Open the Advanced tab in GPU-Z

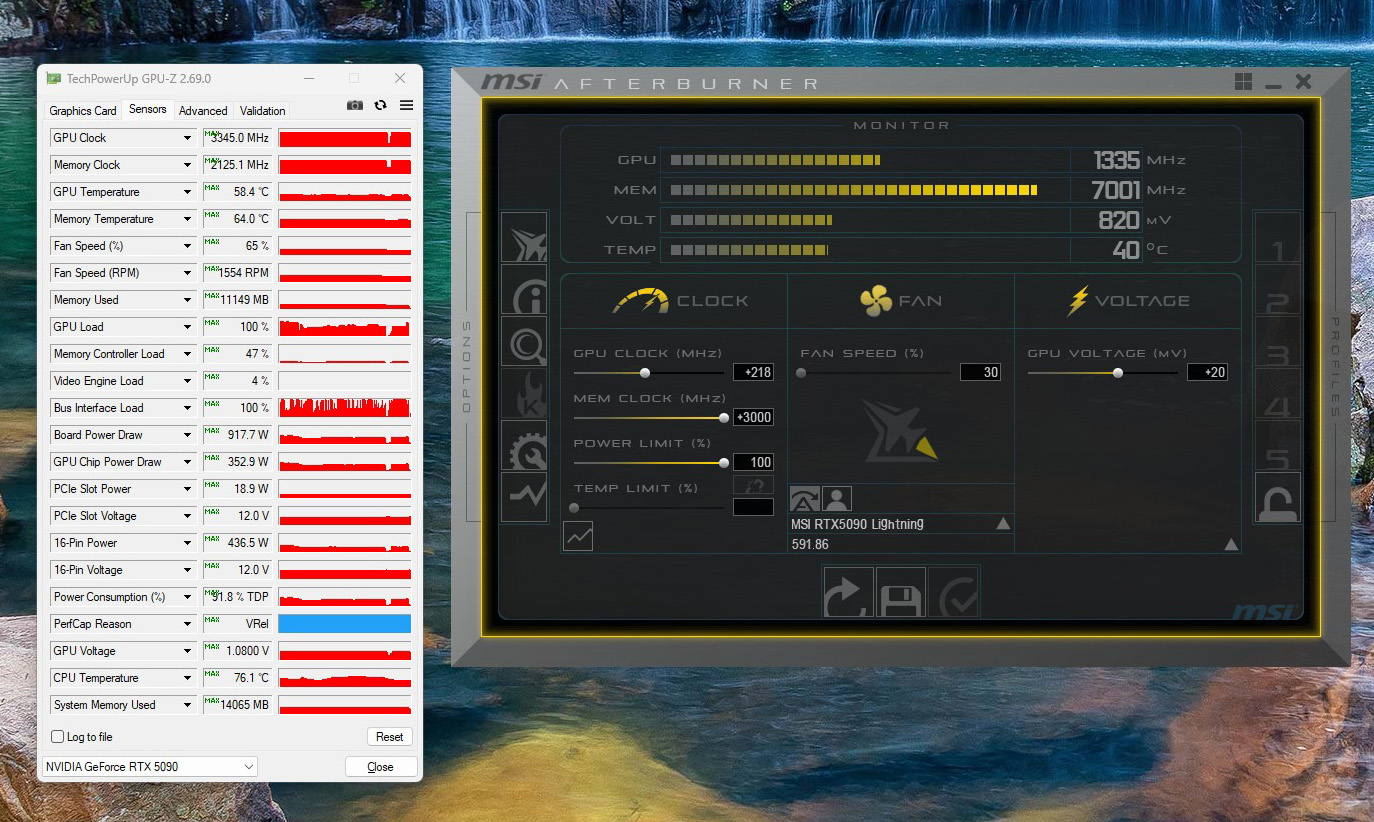pyautogui.click(x=203, y=111)
